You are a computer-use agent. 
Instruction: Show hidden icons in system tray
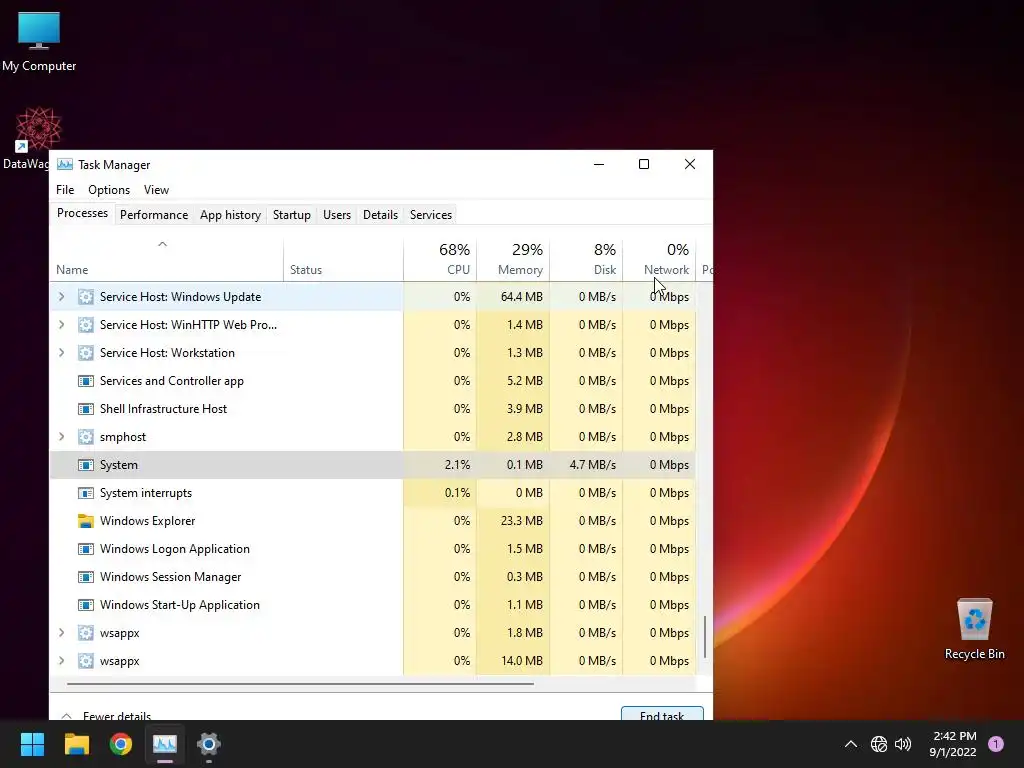tap(851, 744)
